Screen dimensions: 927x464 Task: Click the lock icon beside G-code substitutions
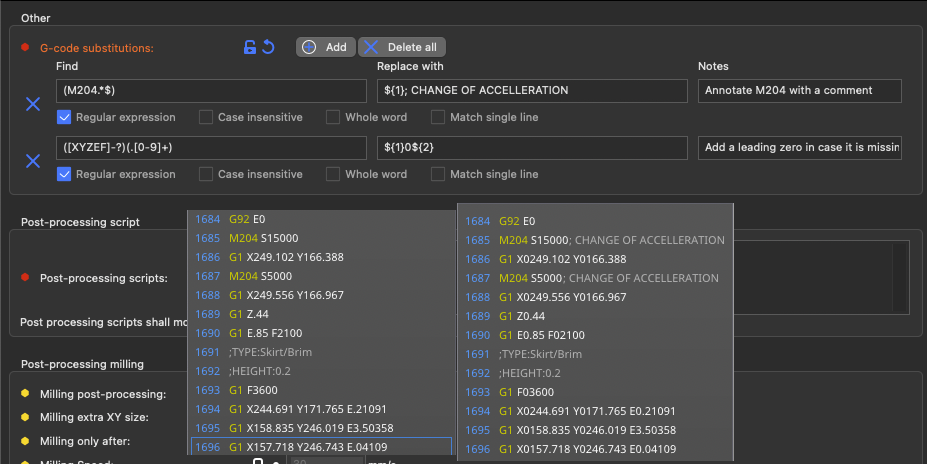tap(250, 47)
